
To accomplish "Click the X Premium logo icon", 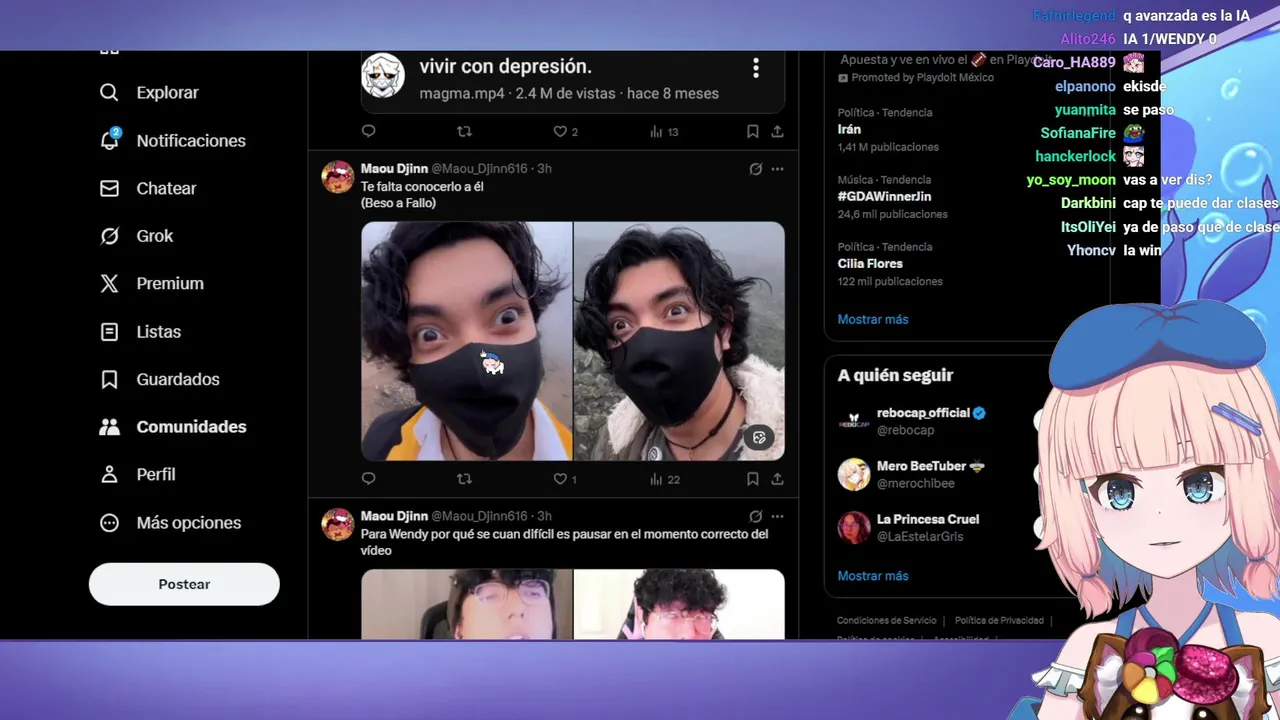I will click(109, 284).
